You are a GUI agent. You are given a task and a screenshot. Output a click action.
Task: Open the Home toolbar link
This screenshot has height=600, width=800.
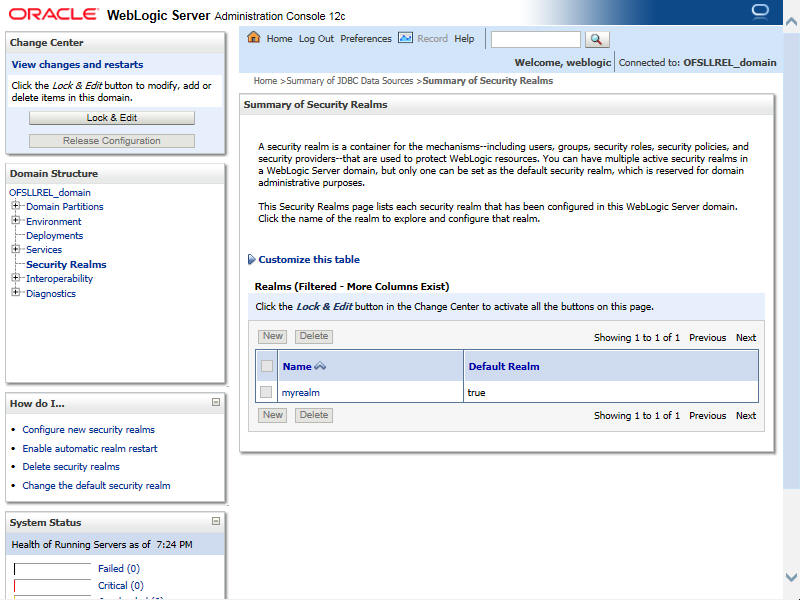(279, 39)
